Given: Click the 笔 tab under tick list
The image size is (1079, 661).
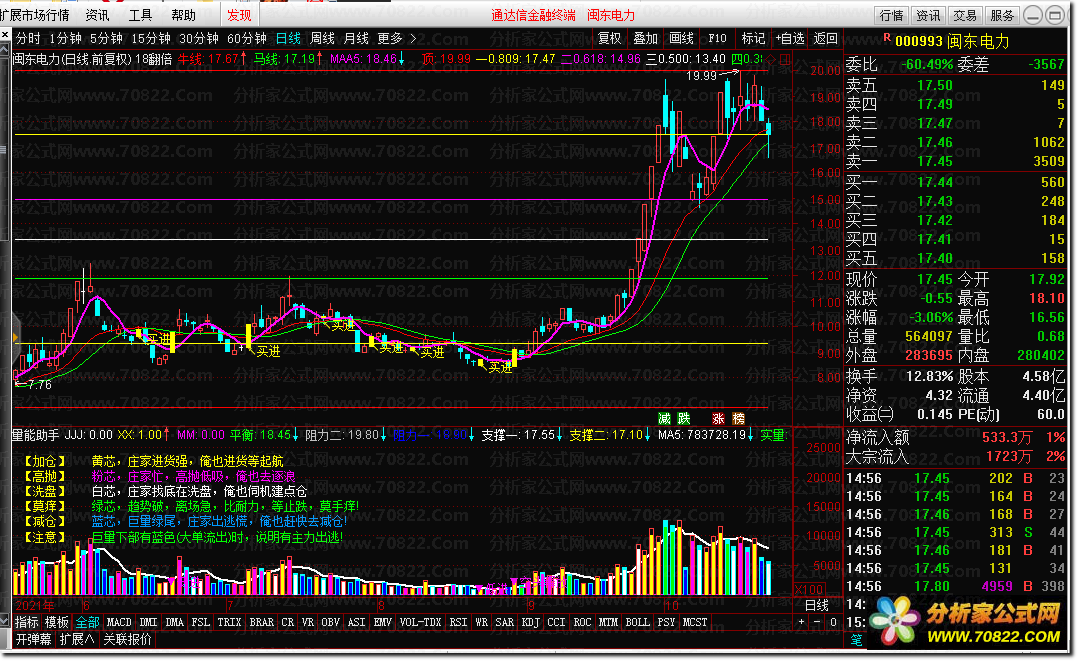Looking at the screenshot, I should [856, 640].
